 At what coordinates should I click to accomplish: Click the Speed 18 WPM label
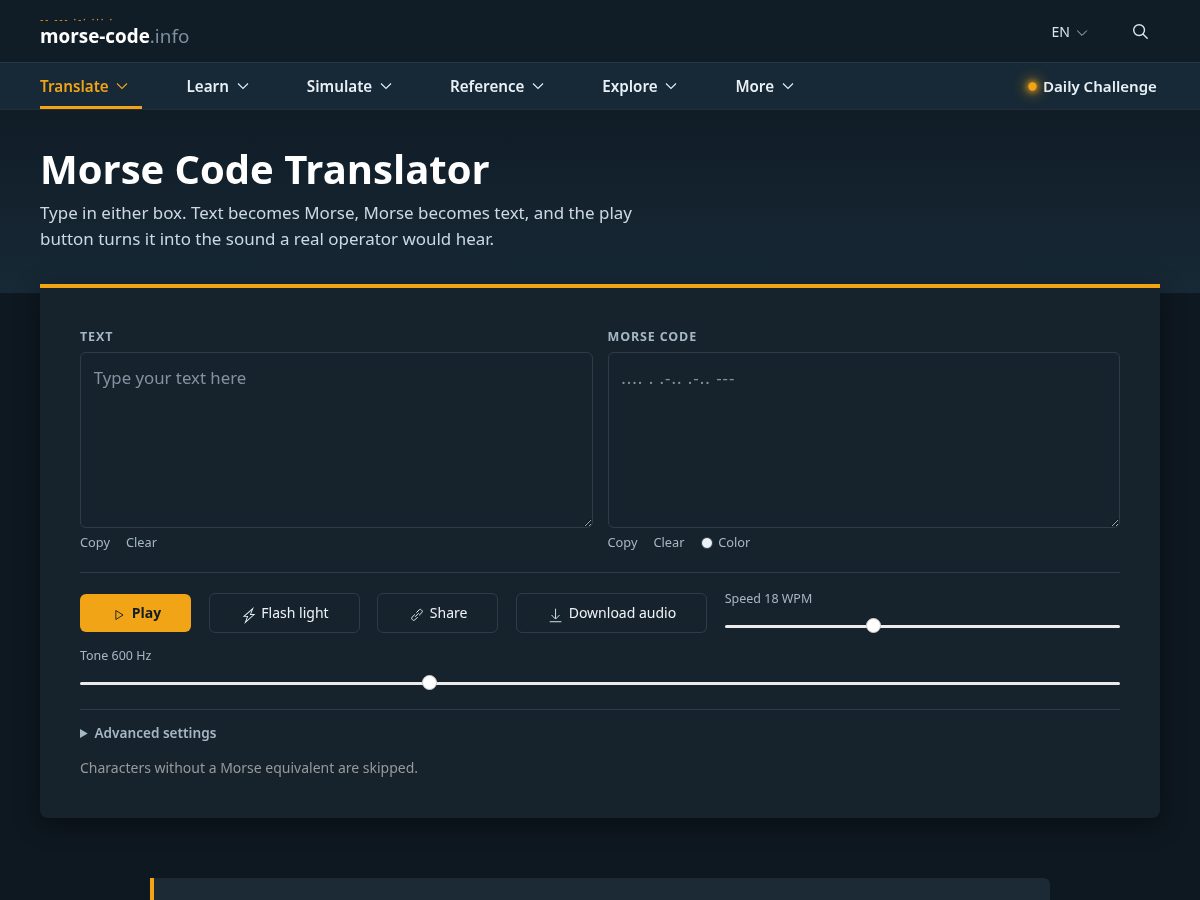[768, 599]
